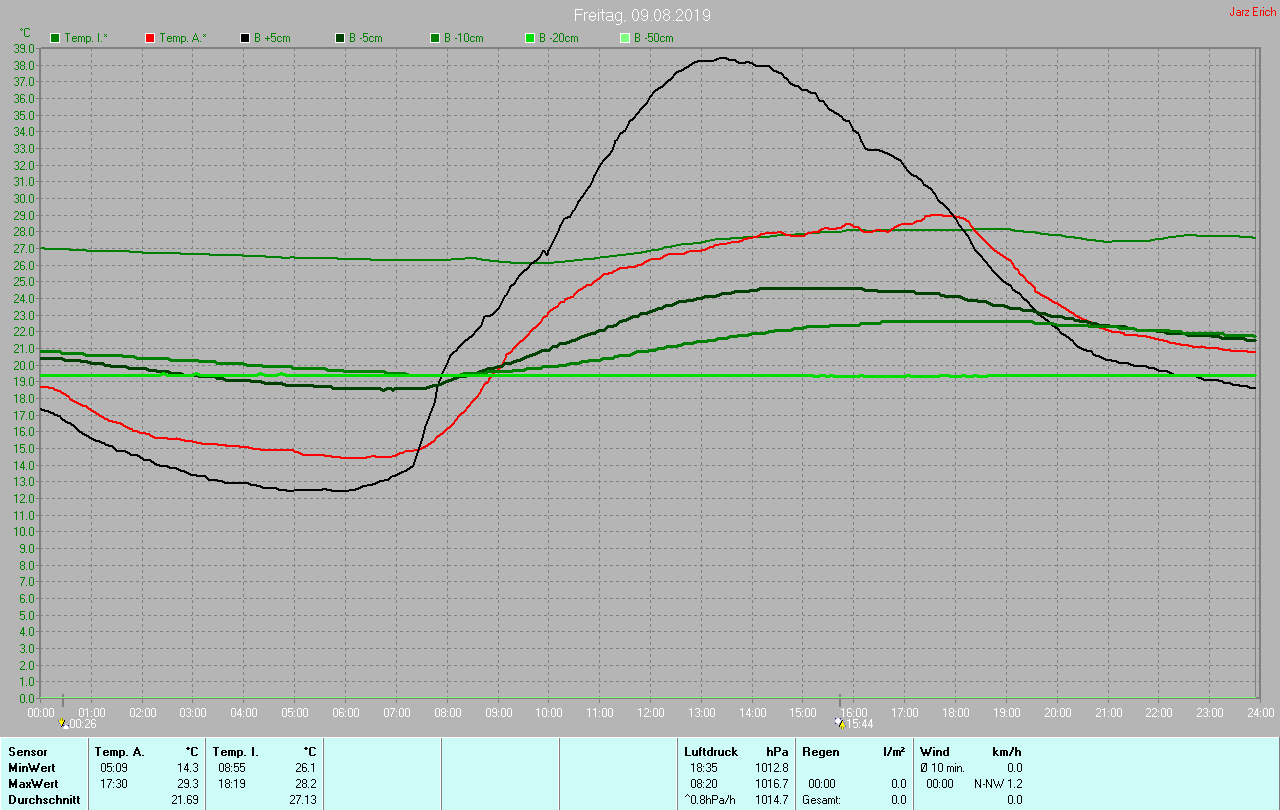Click the chart title 'Freitag, 09.08.2019'
This screenshot has height=810, width=1280.
pyautogui.click(x=642, y=15)
